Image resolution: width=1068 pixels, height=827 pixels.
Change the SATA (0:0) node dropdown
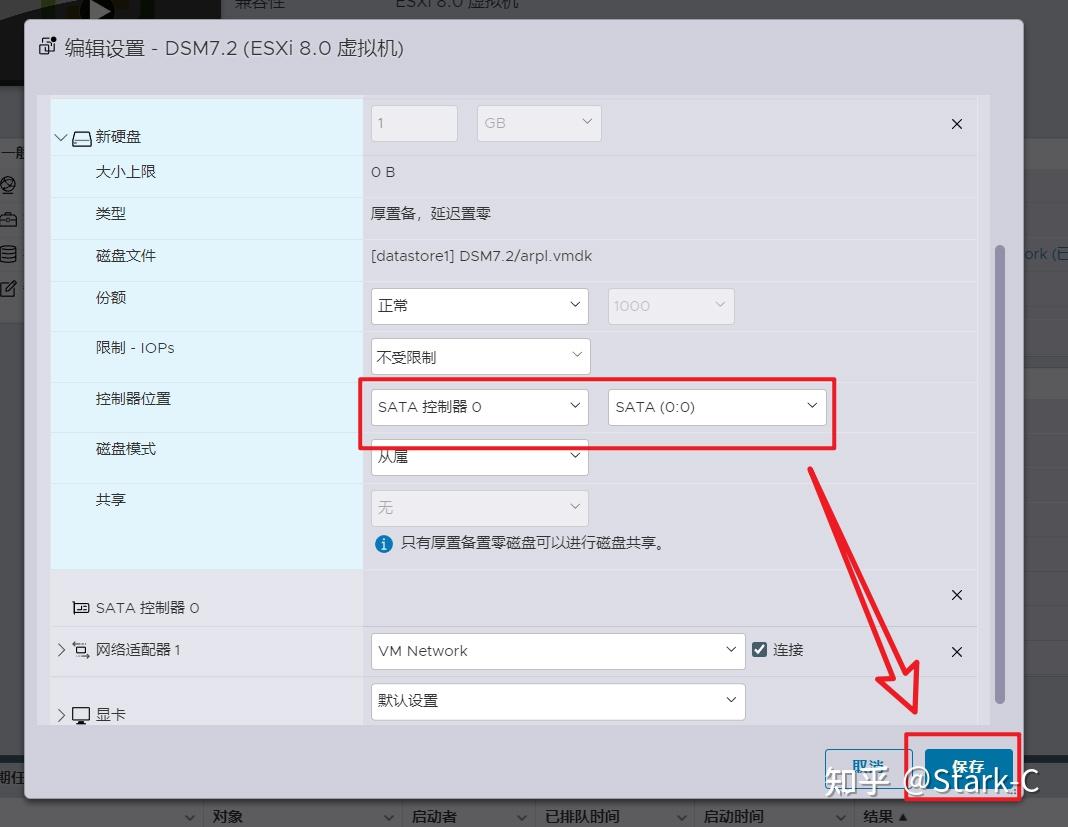click(x=717, y=406)
